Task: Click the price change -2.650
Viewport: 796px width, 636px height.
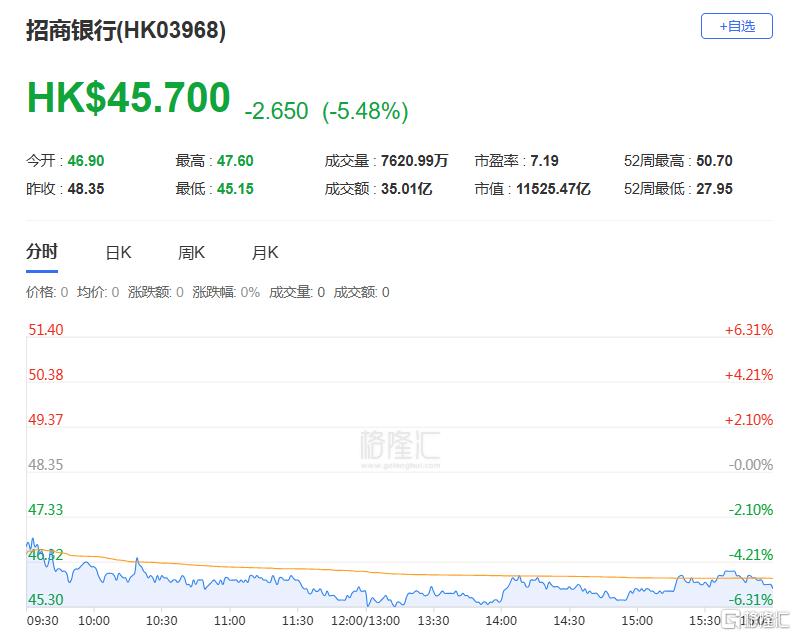Action: [276, 111]
